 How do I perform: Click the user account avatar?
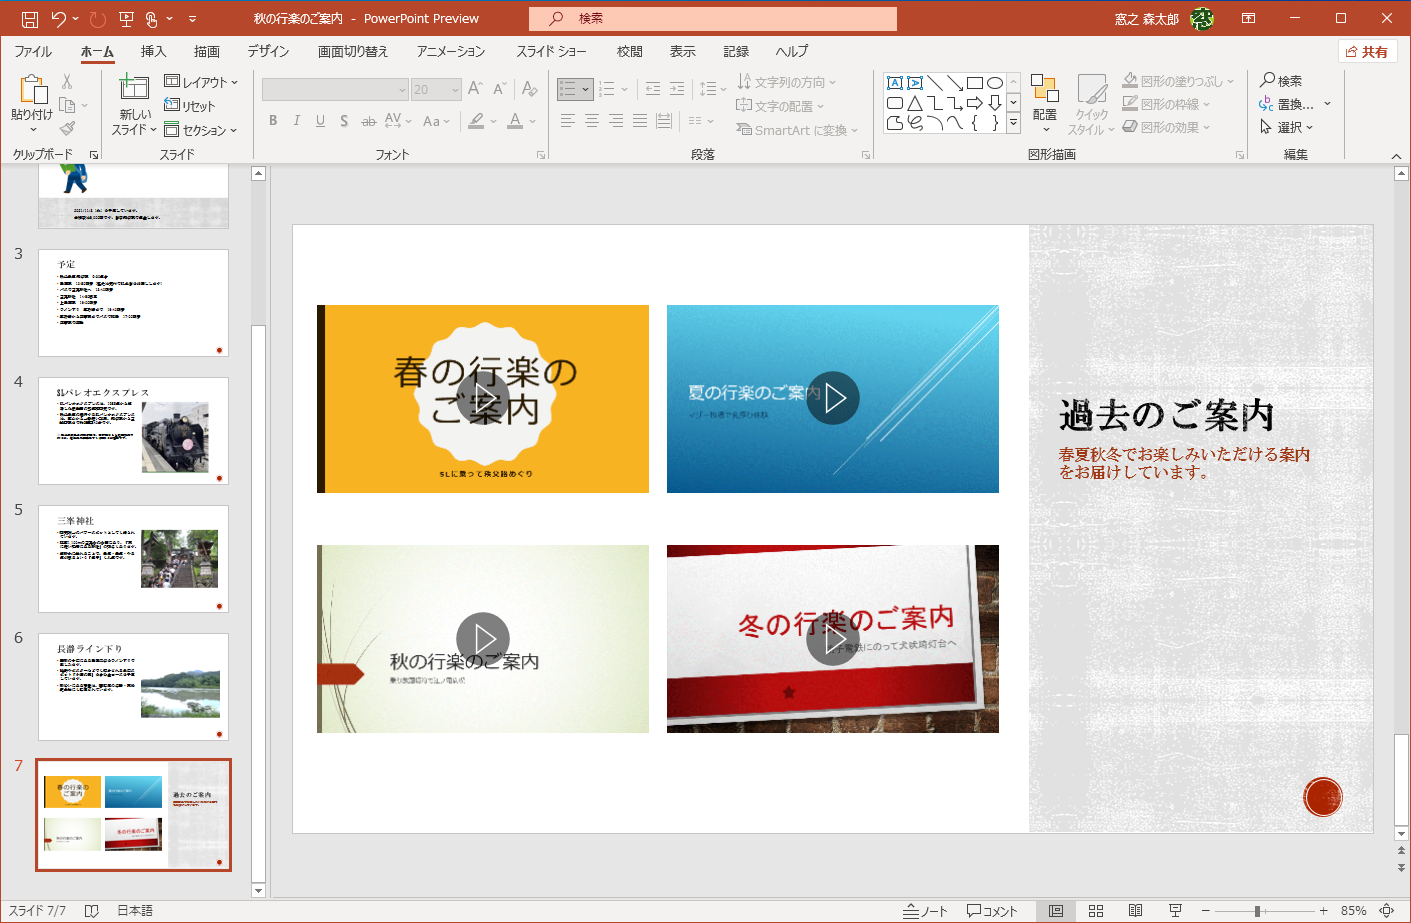1202,19
